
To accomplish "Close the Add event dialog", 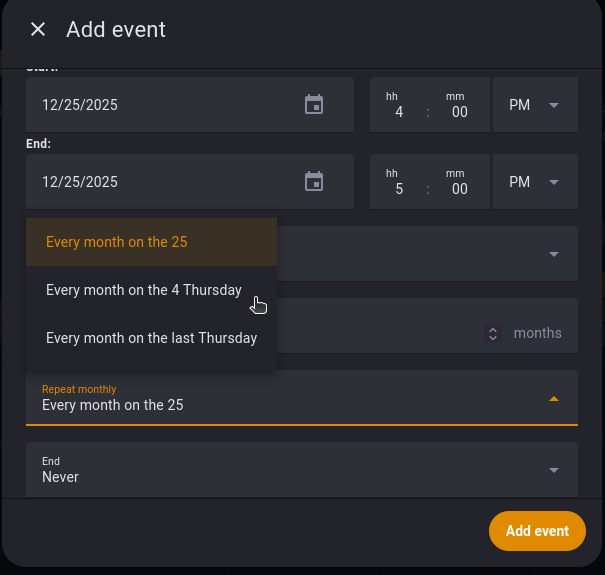I will coord(38,30).
